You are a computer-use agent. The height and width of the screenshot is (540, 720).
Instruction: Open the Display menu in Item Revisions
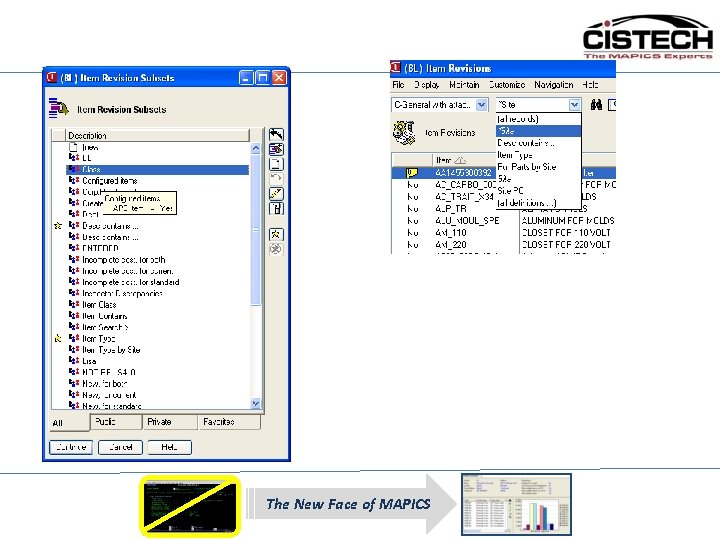coord(427,84)
